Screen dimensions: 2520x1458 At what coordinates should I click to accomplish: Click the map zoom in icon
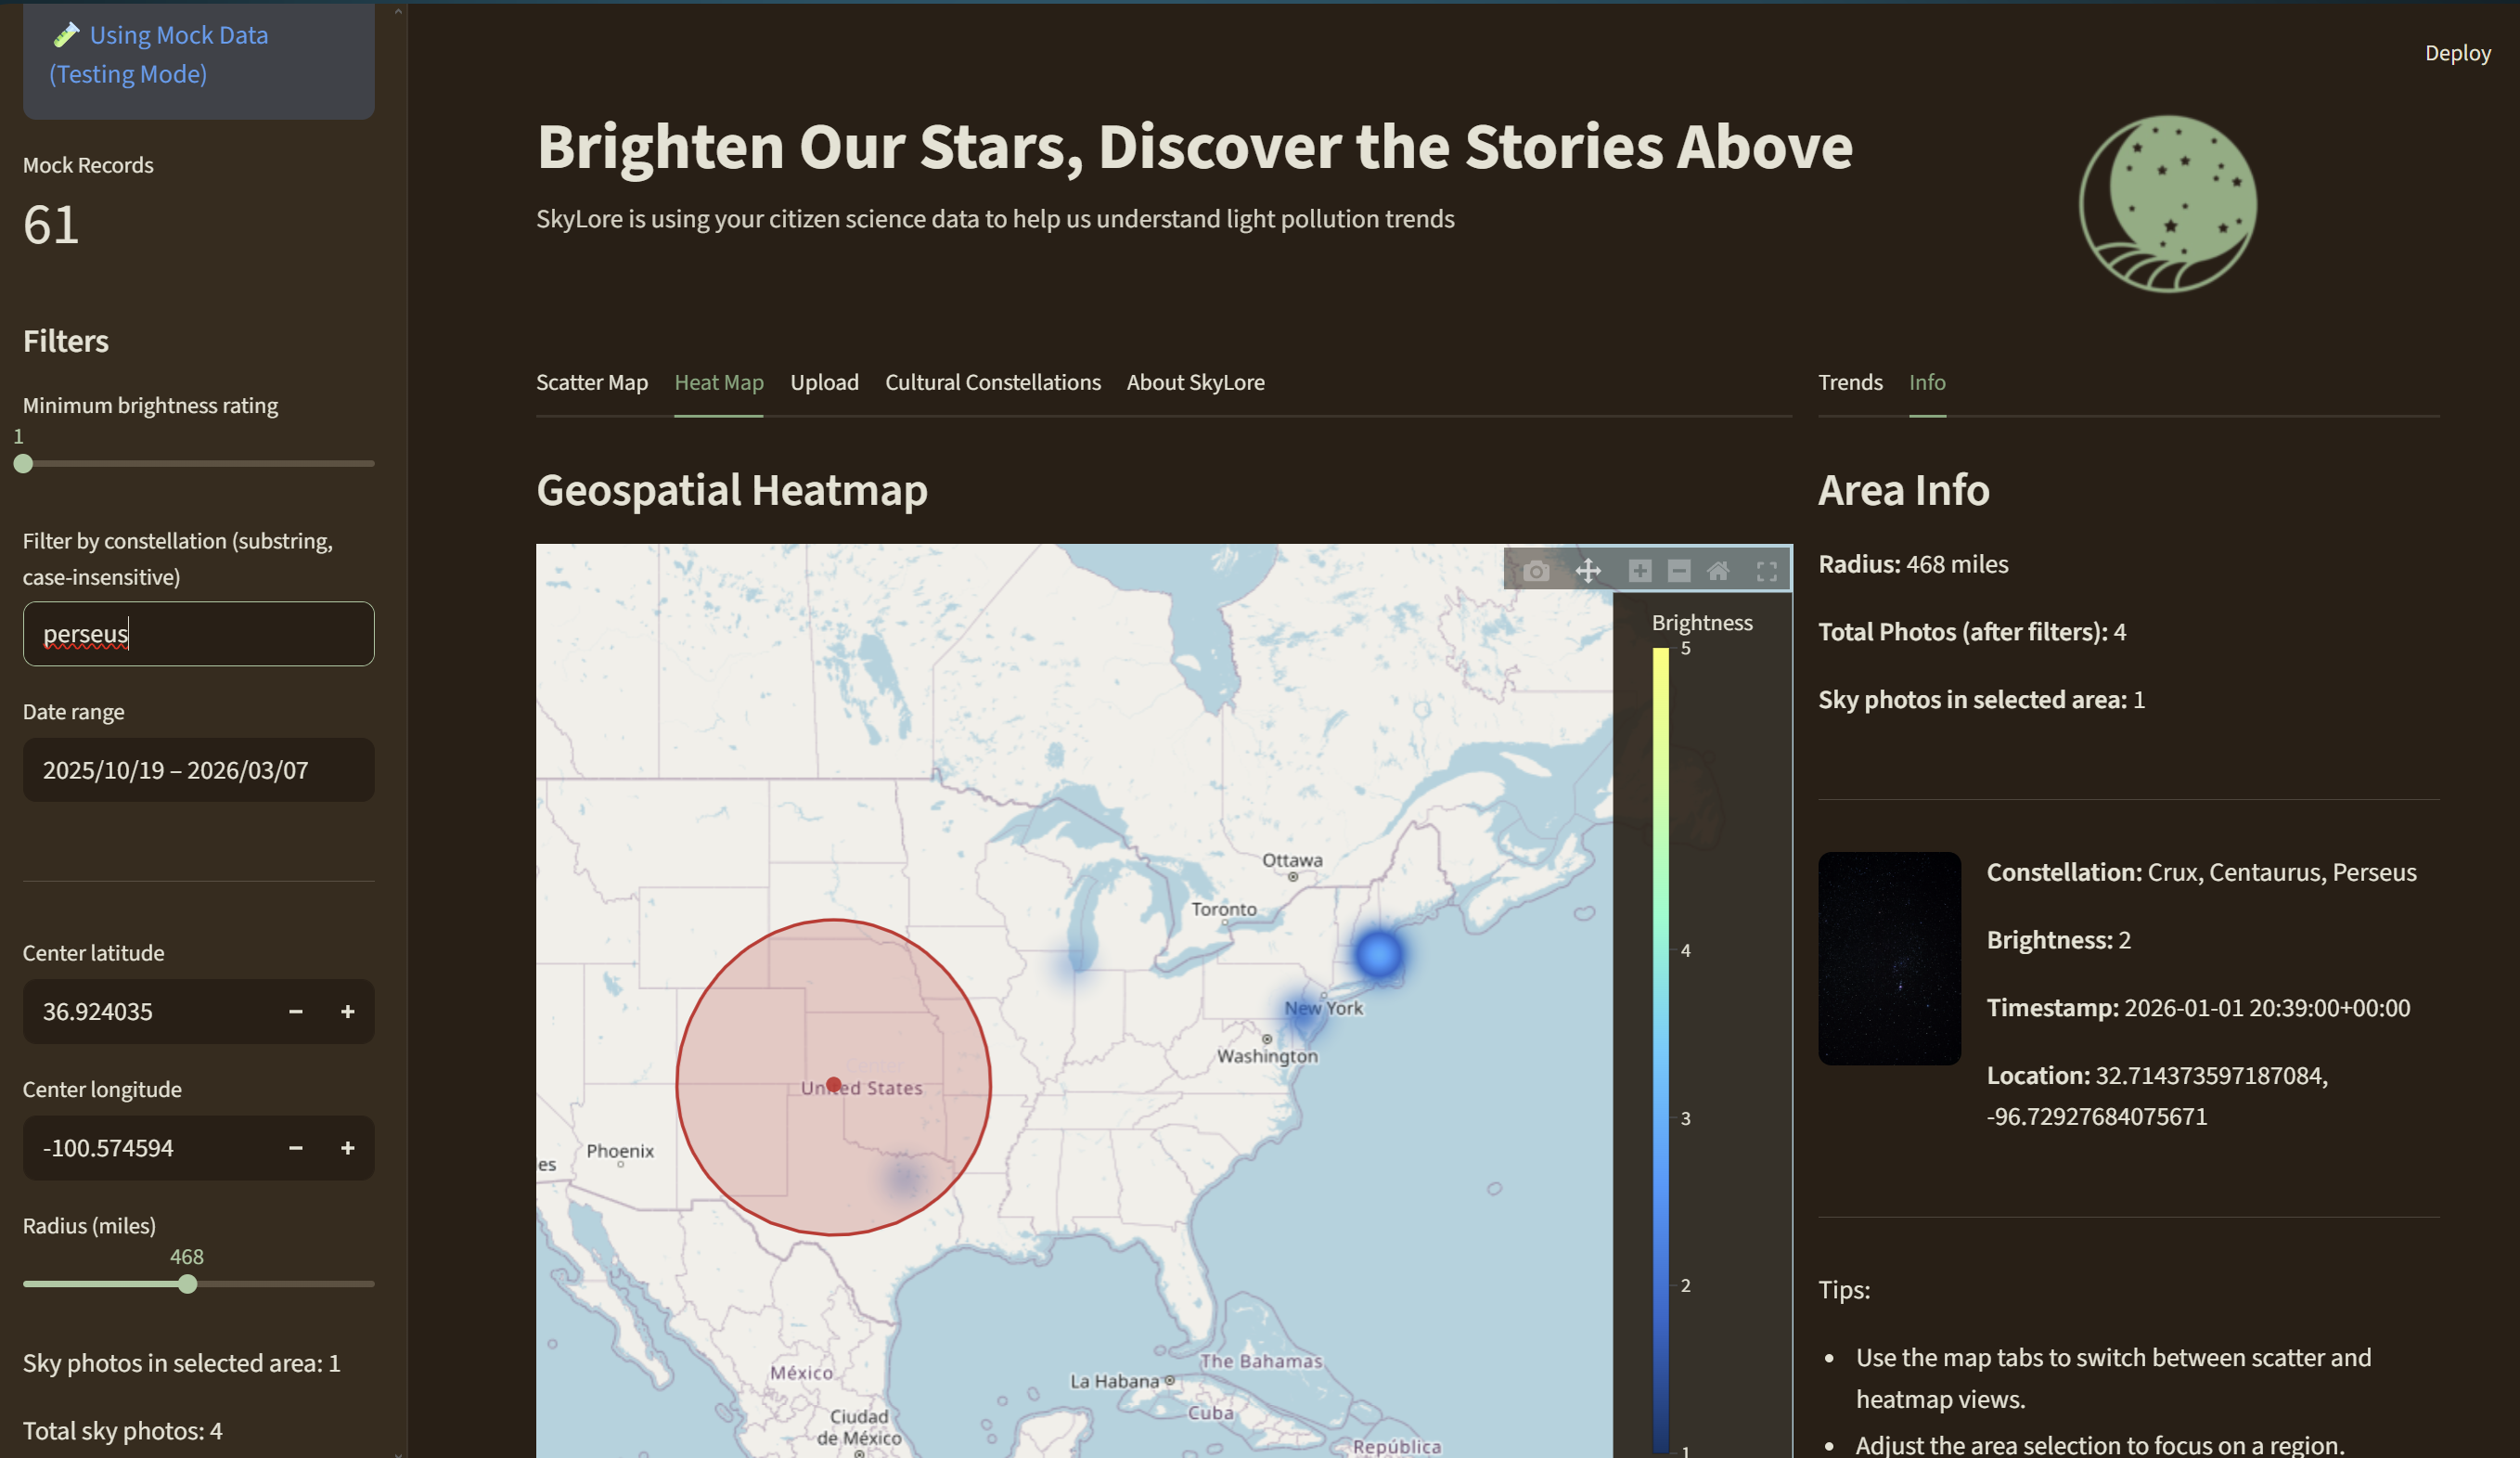(x=1640, y=571)
